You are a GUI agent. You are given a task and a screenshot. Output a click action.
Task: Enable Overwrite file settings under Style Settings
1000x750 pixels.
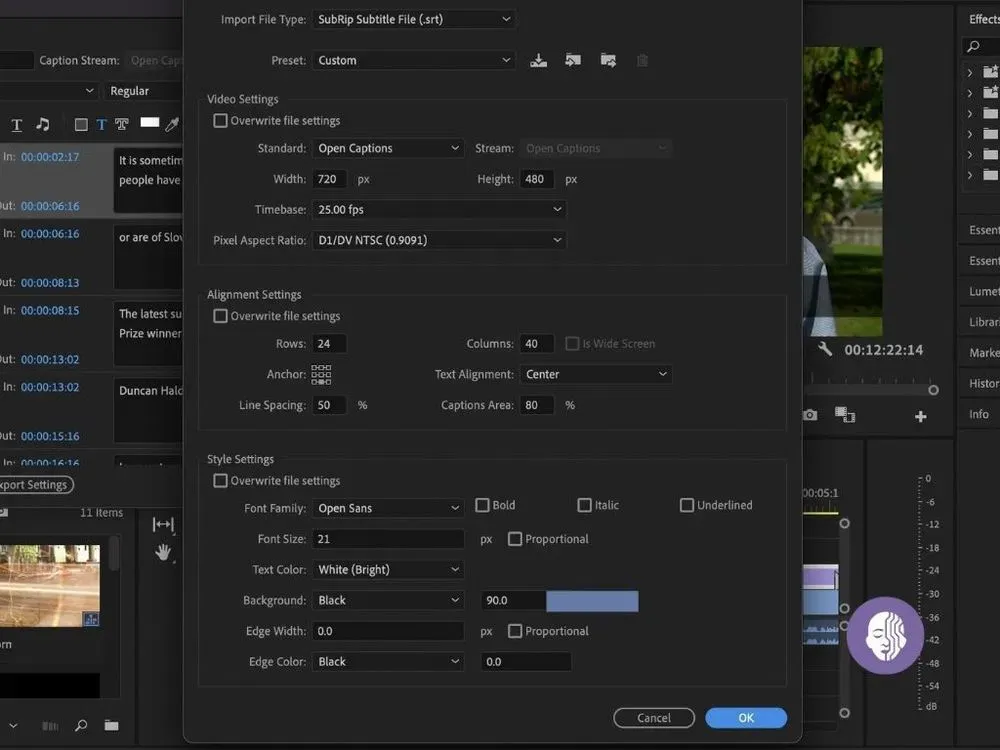(220, 480)
